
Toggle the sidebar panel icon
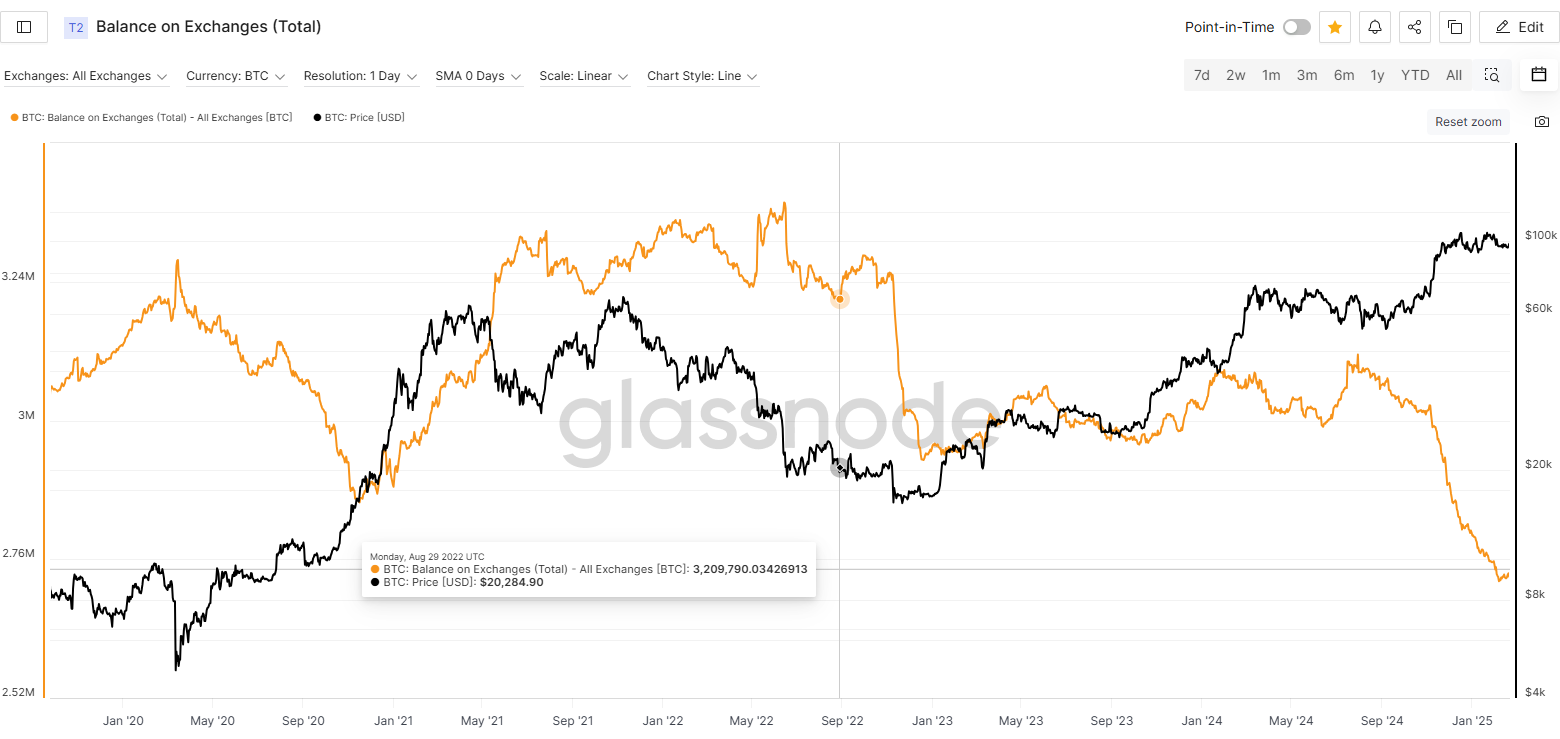tap(25, 27)
